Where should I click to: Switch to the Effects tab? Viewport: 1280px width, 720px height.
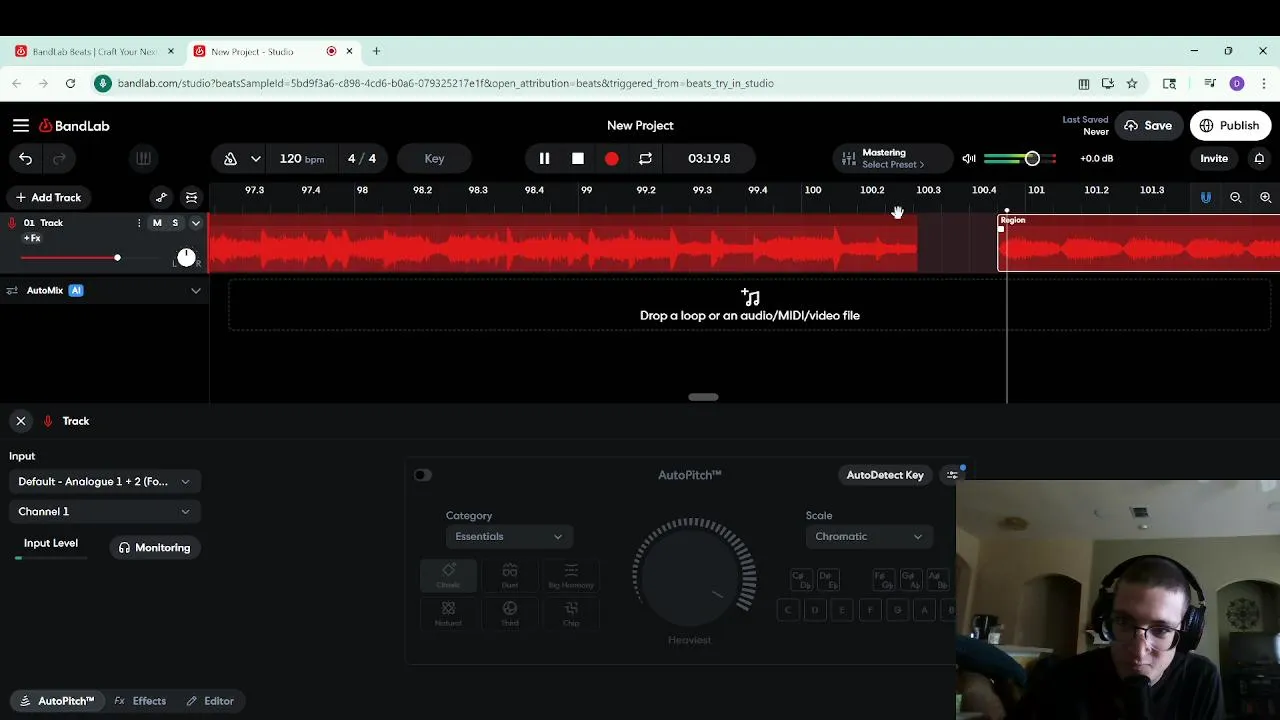click(x=140, y=701)
